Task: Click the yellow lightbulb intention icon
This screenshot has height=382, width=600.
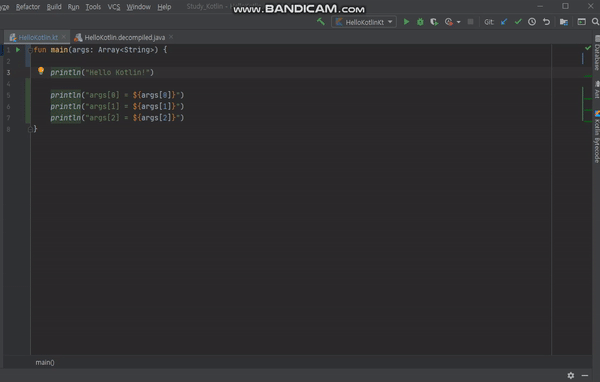Action: 41,71
